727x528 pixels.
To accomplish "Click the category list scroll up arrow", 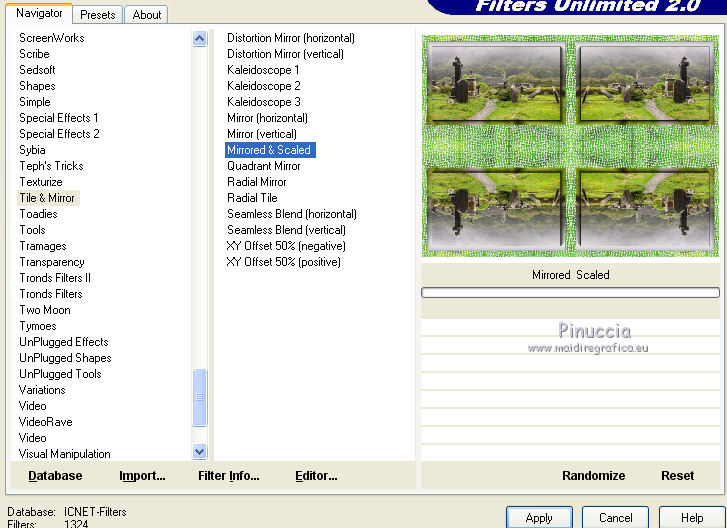I will point(199,38).
